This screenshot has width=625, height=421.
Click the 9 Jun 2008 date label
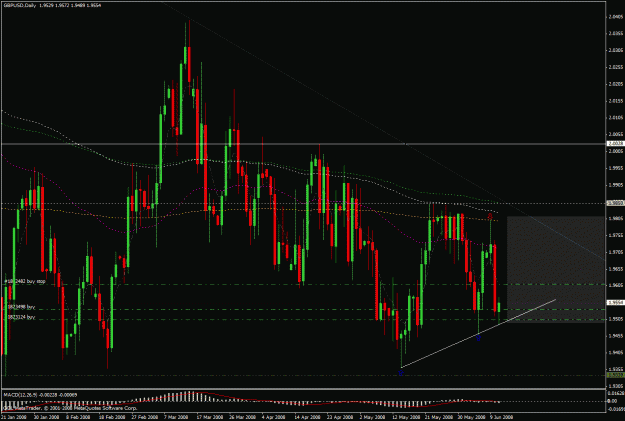pyautogui.click(x=501, y=417)
